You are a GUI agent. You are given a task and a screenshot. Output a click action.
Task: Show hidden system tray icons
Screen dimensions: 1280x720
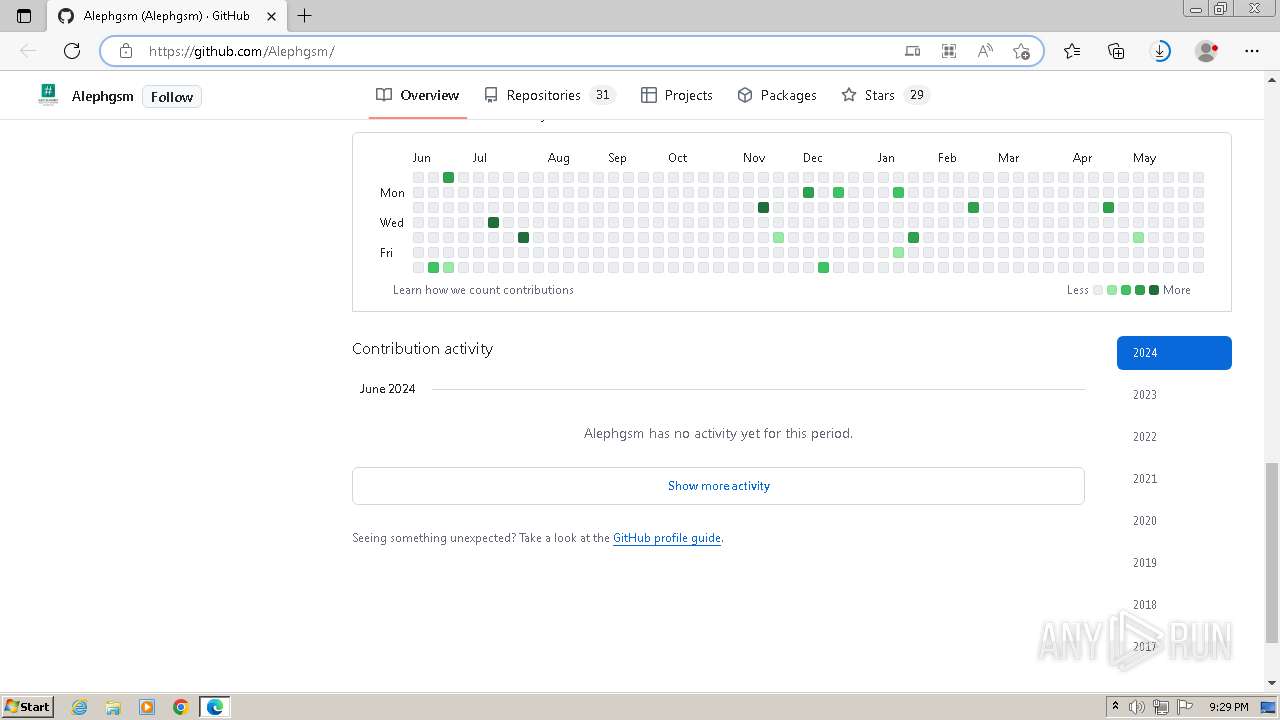click(1115, 707)
